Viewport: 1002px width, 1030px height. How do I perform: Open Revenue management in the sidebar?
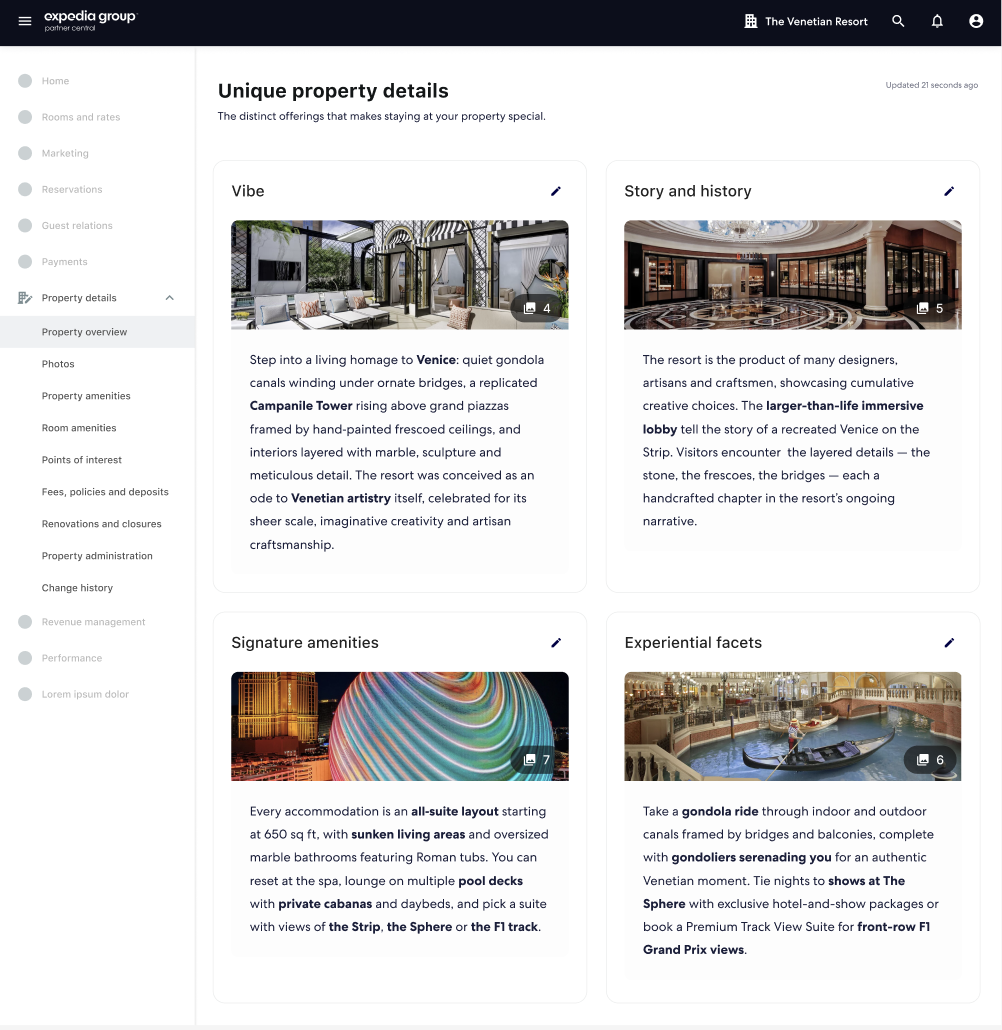click(x=93, y=622)
